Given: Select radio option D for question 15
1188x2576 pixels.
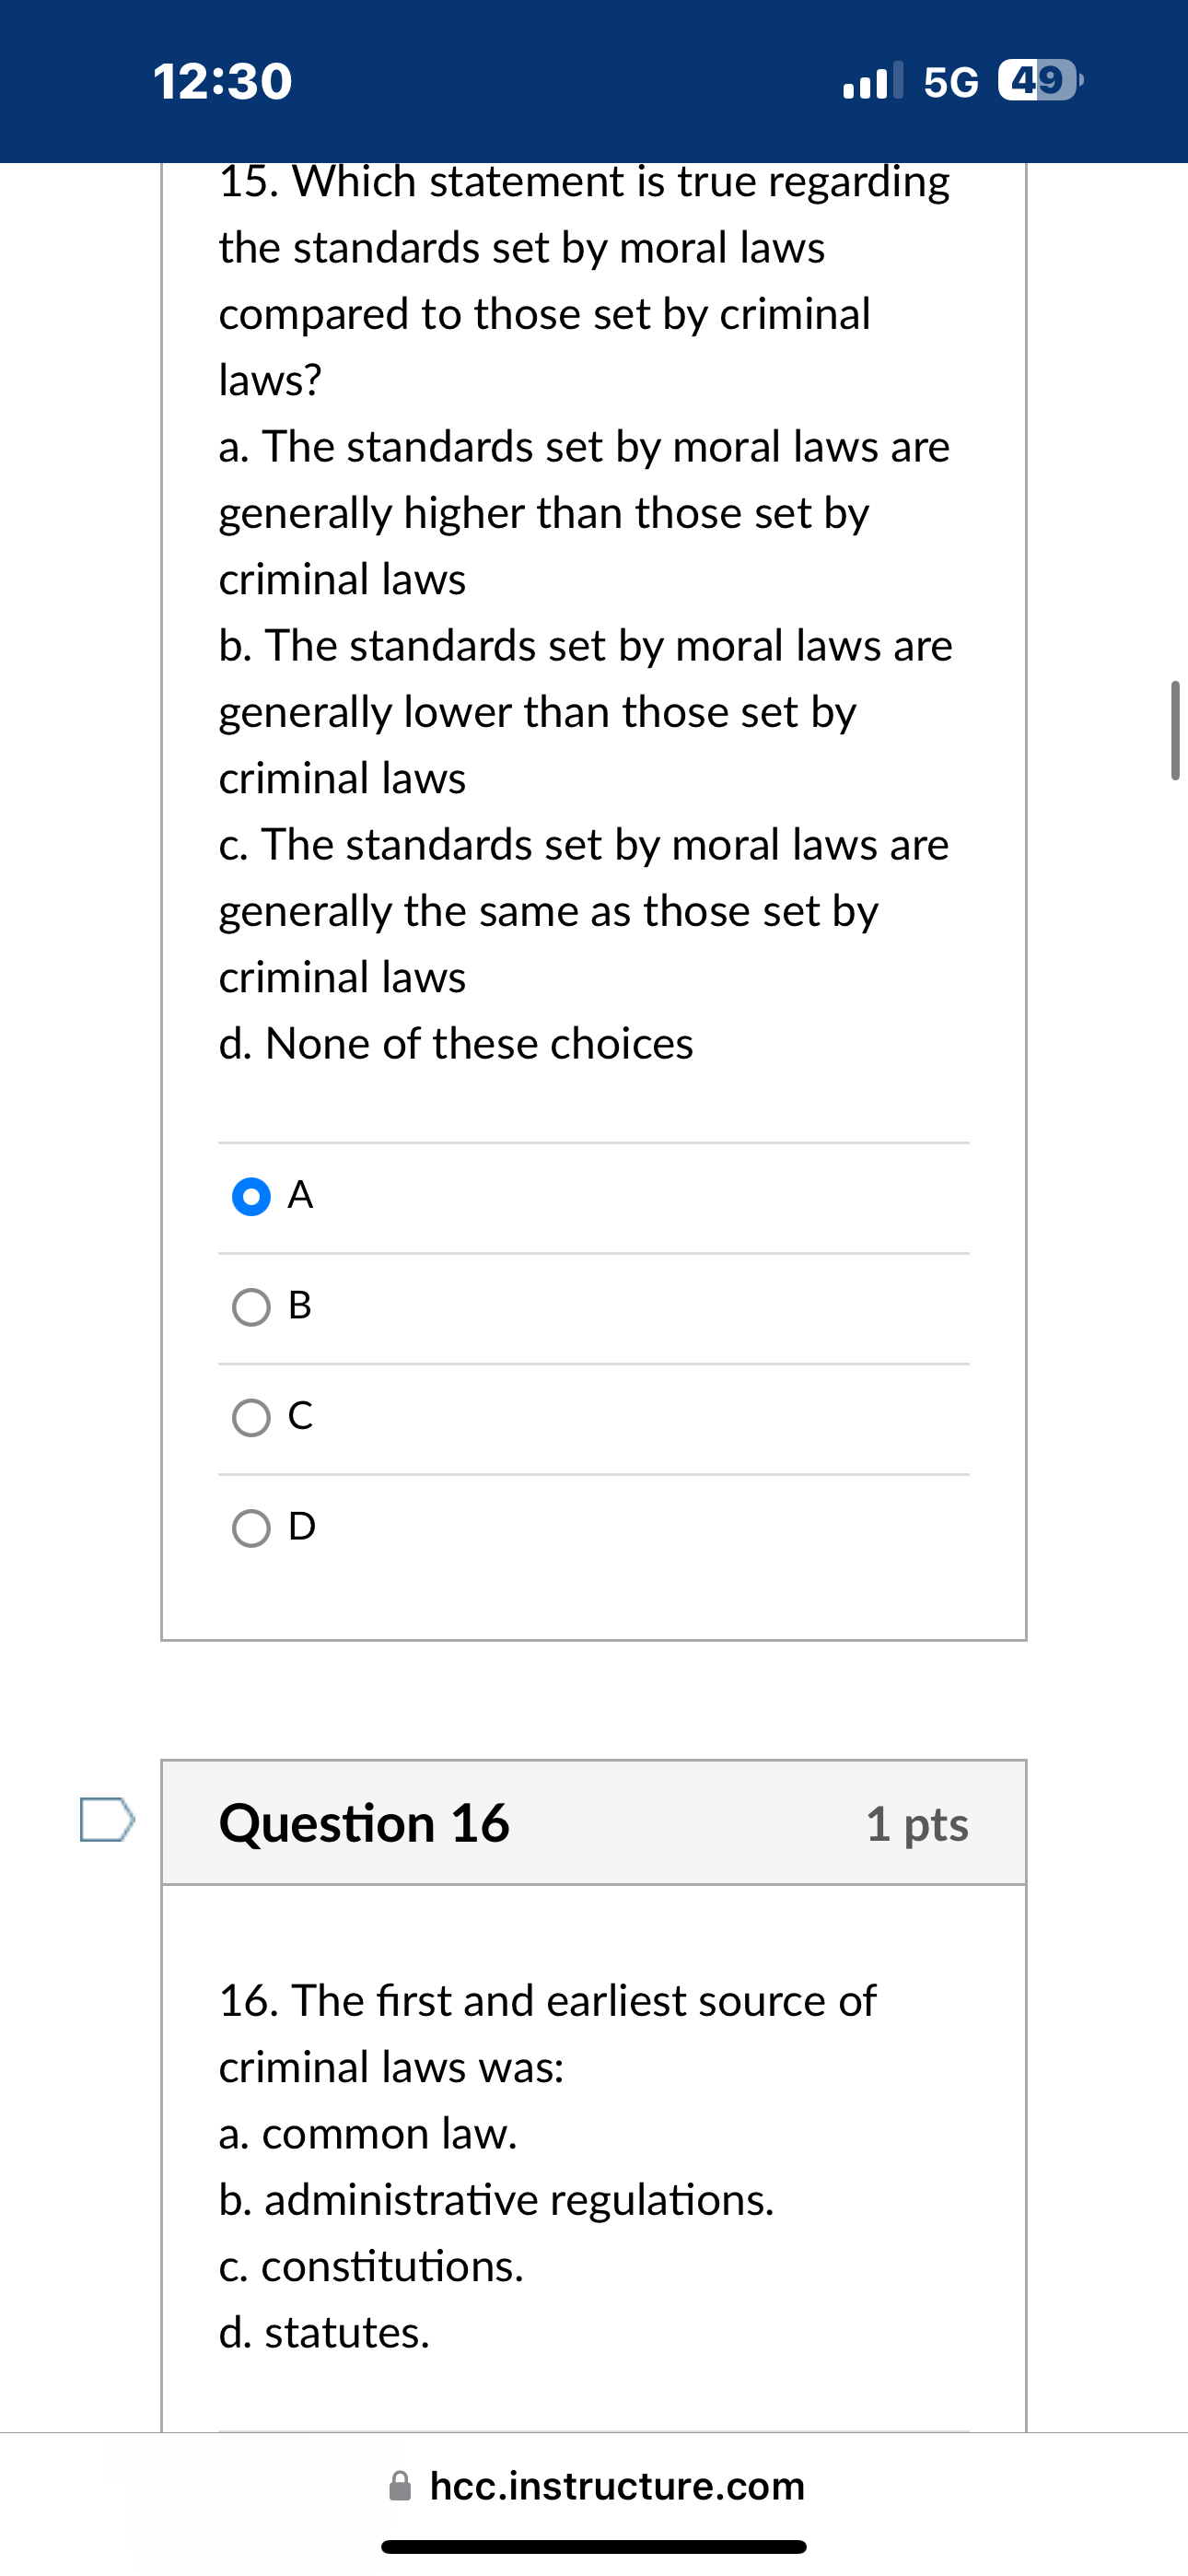Looking at the screenshot, I should point(251,1528).
